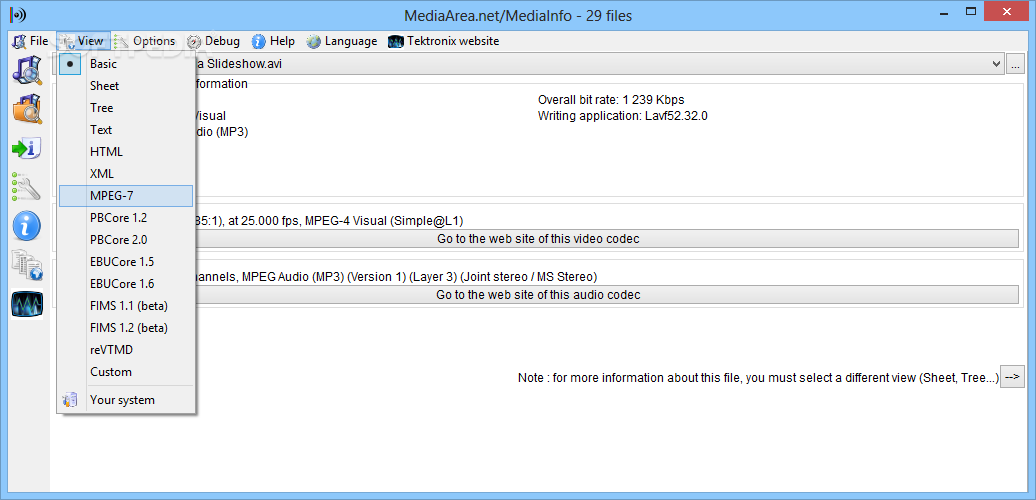
Task: Click the Help menu blue info icon
Action: pyautogui.click(x=259, y=41)
